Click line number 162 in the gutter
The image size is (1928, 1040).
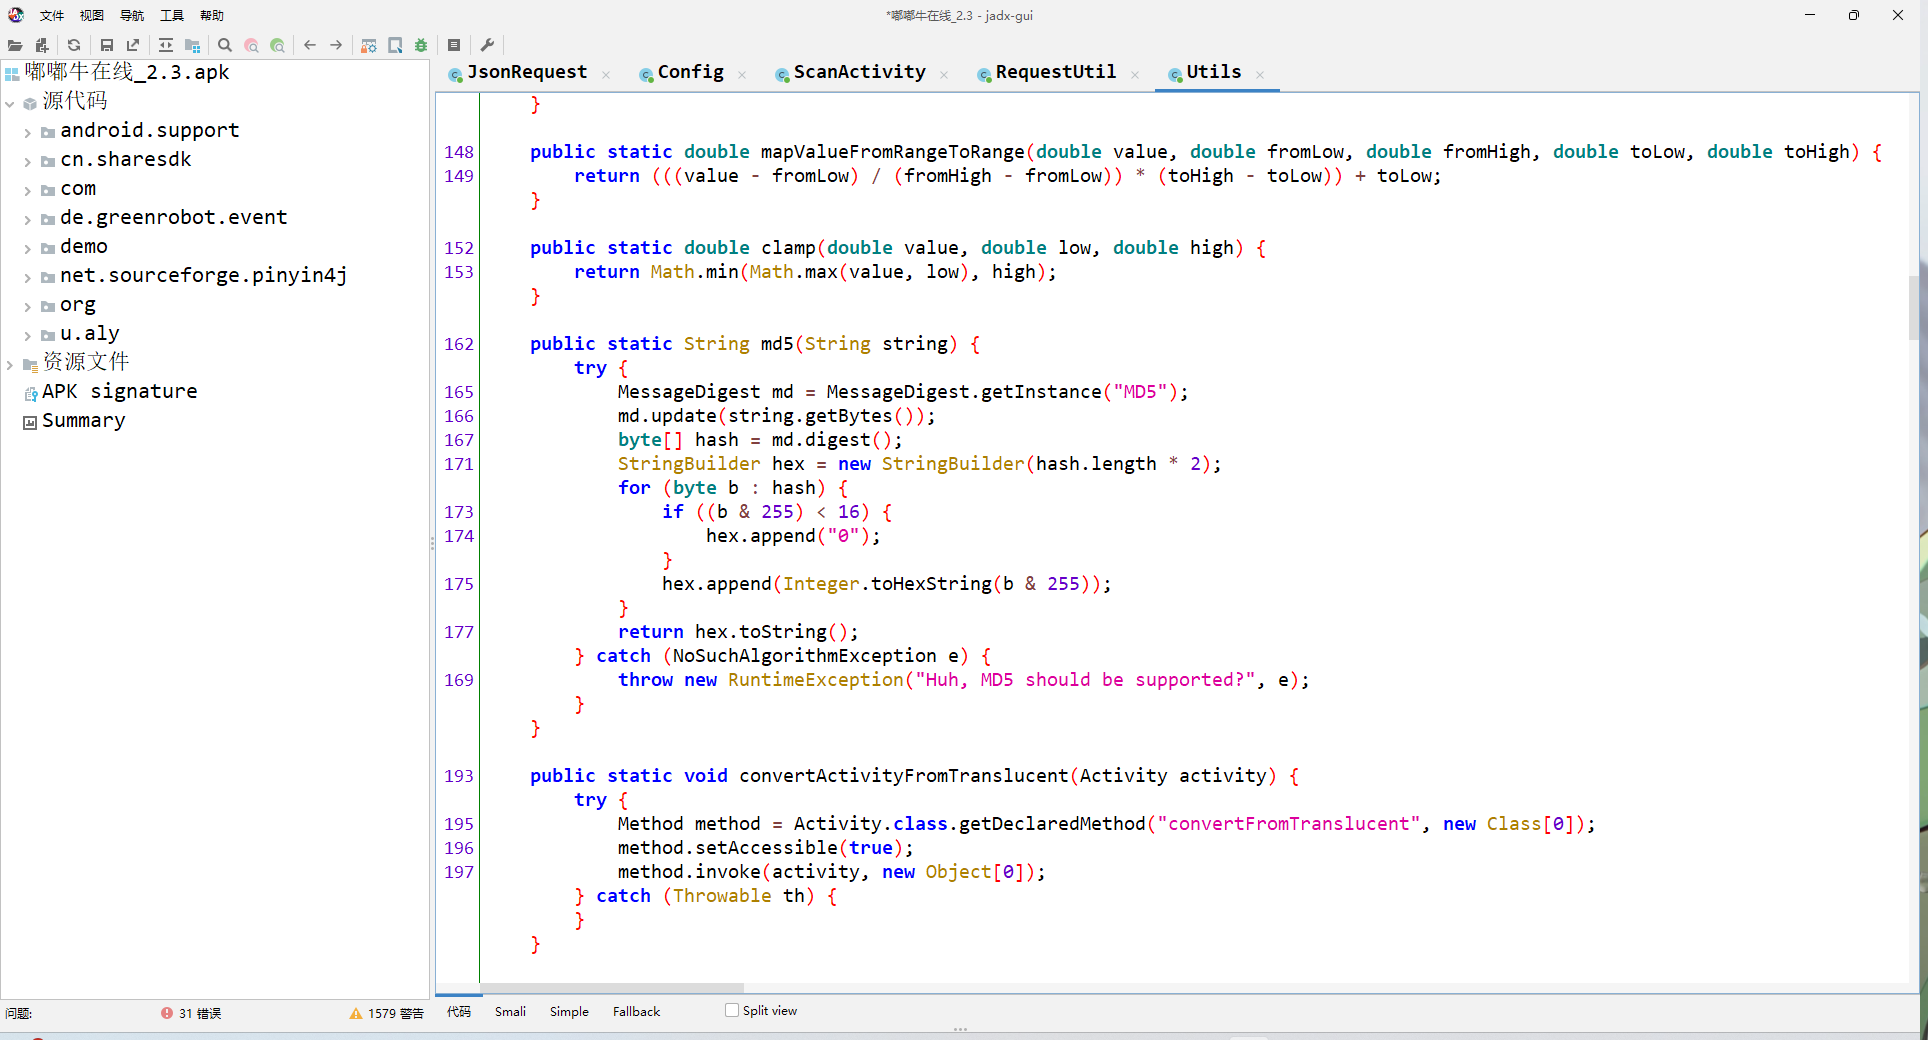459,344
